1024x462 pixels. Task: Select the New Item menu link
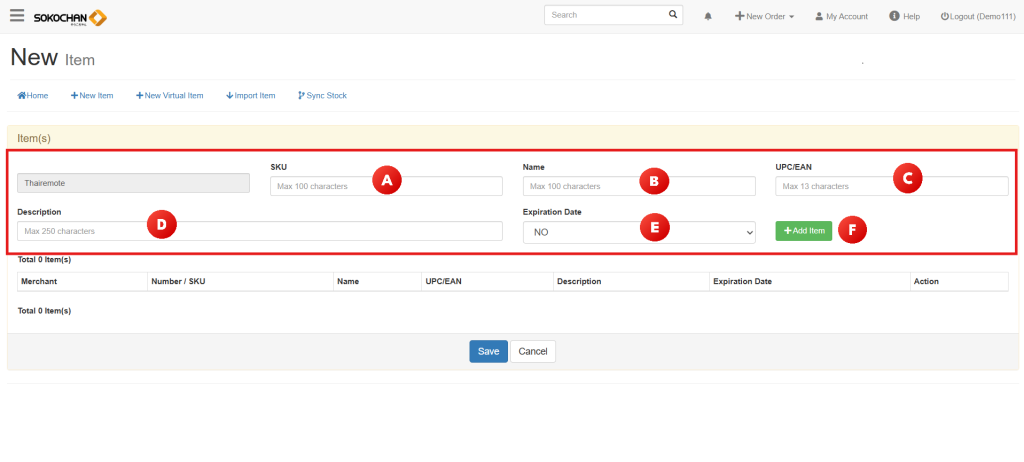92,96
